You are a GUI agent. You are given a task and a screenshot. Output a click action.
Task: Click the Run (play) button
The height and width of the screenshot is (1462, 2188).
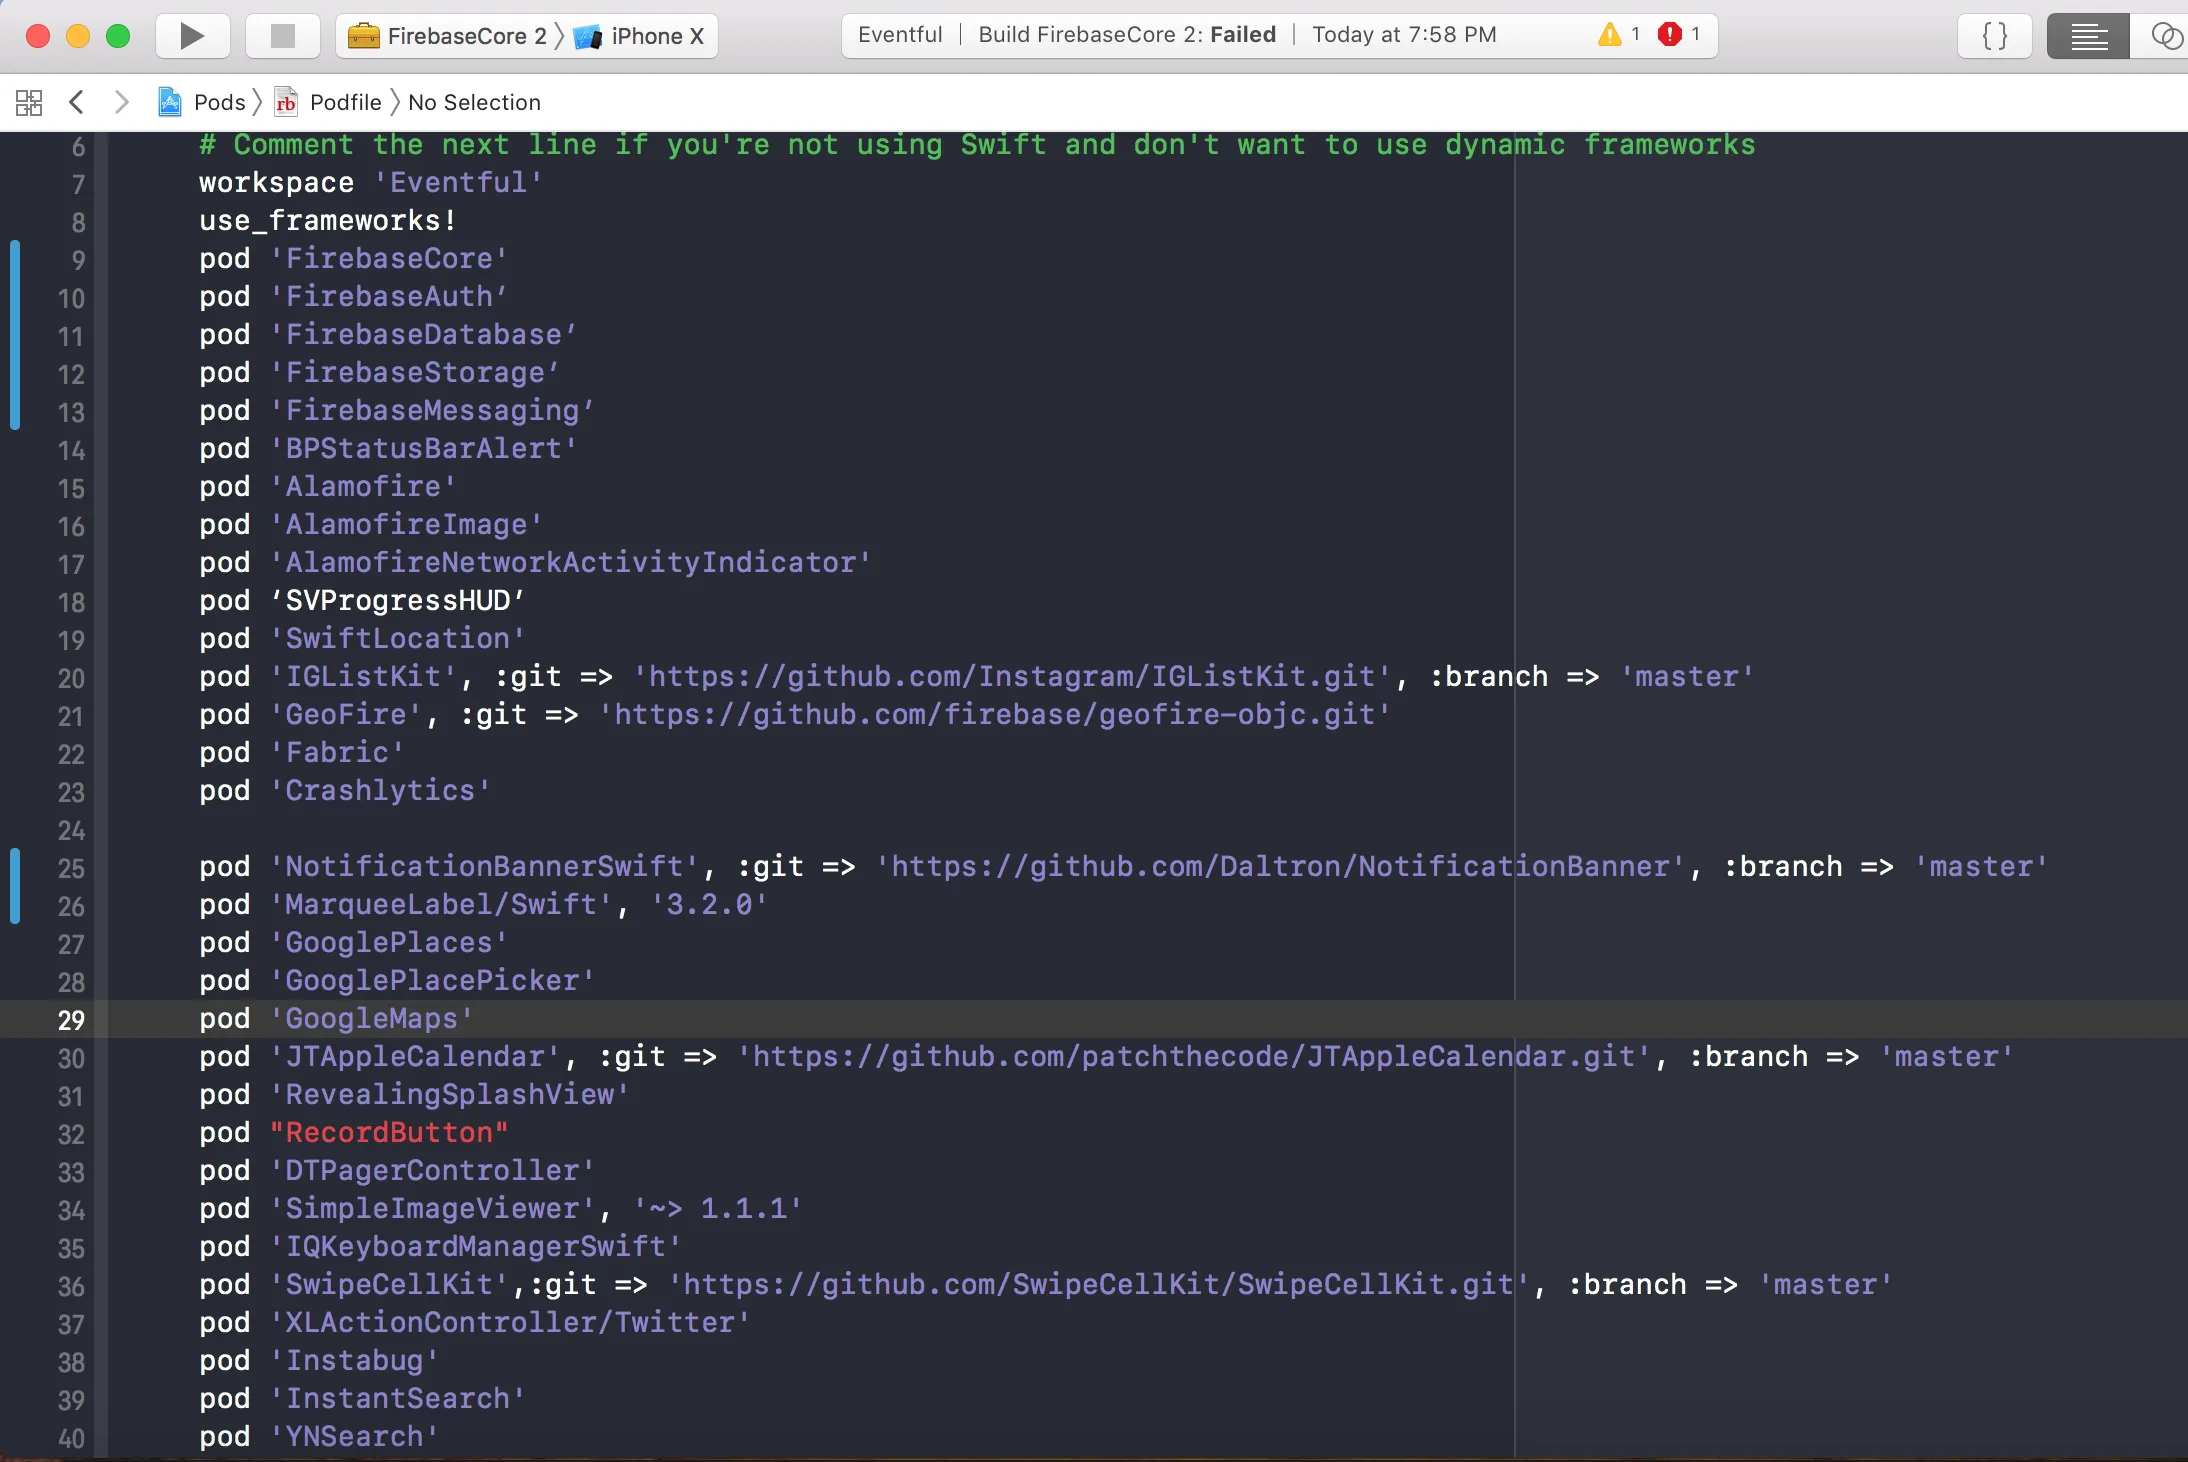(192, 36)
